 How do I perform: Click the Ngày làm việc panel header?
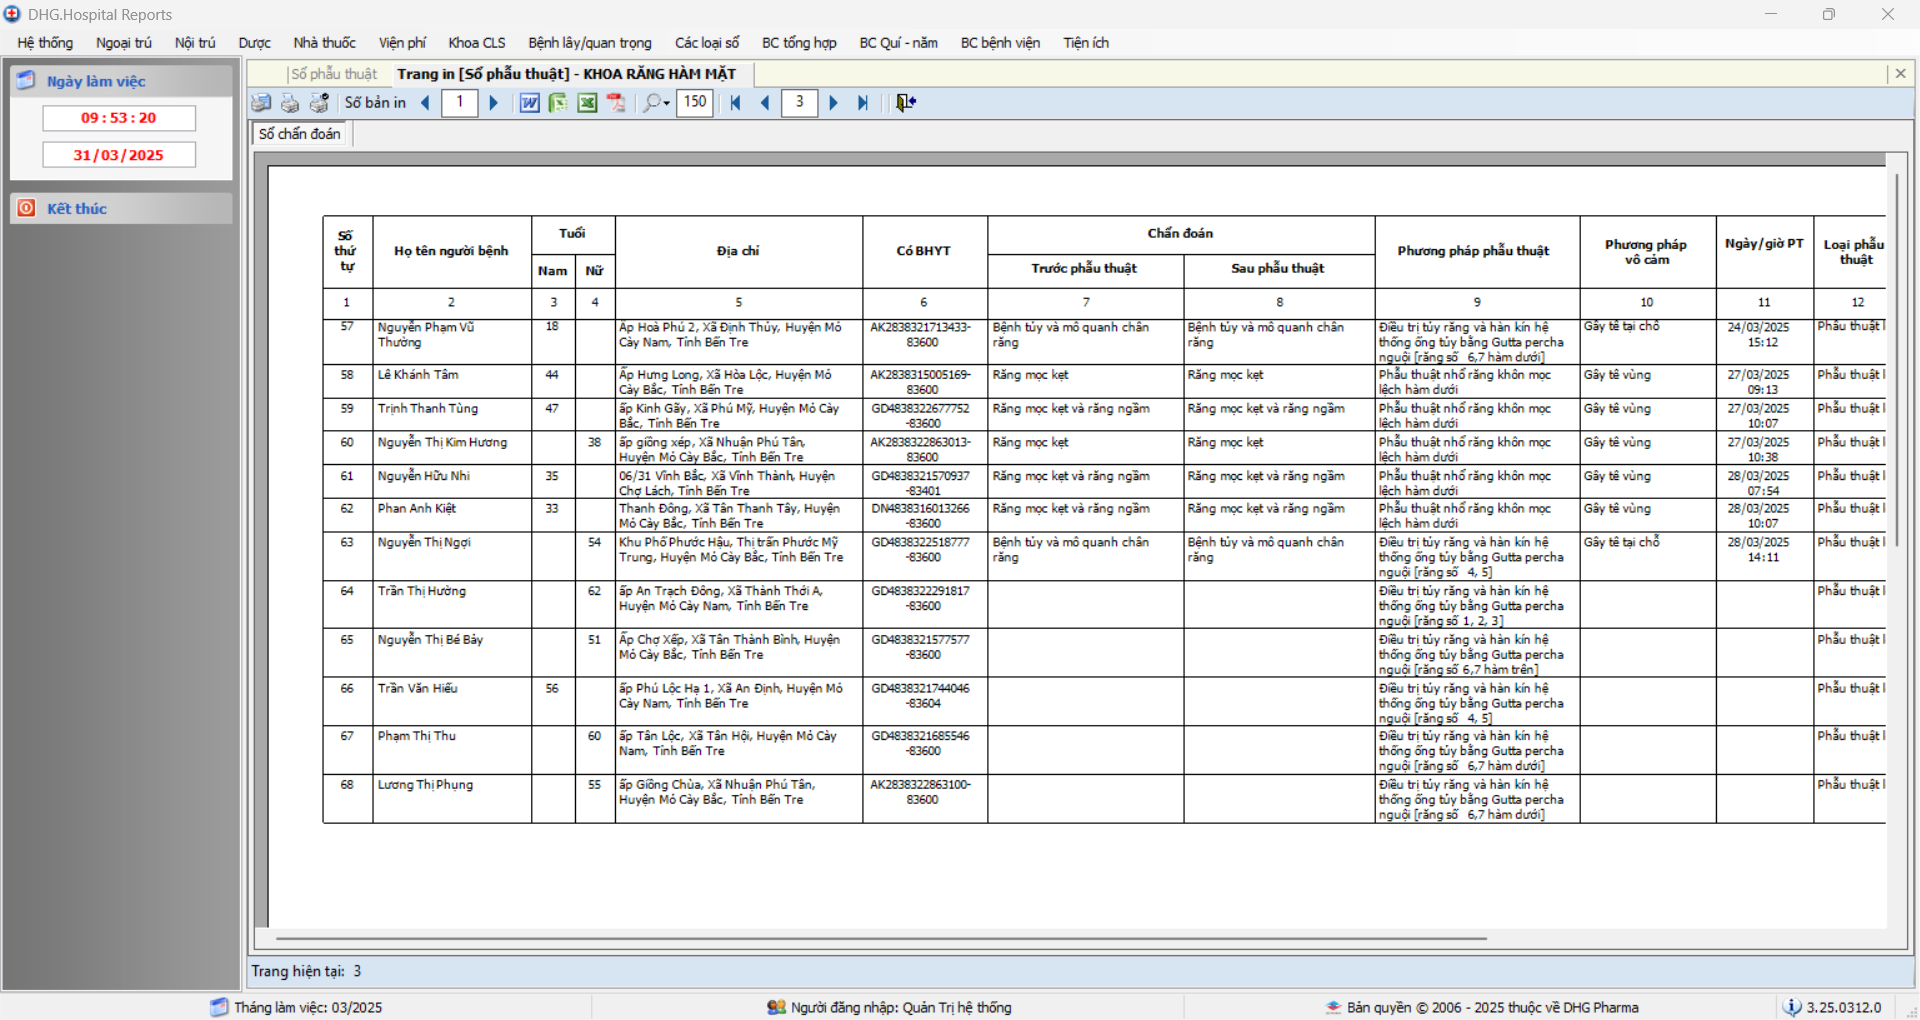click(x=121, y=81)
